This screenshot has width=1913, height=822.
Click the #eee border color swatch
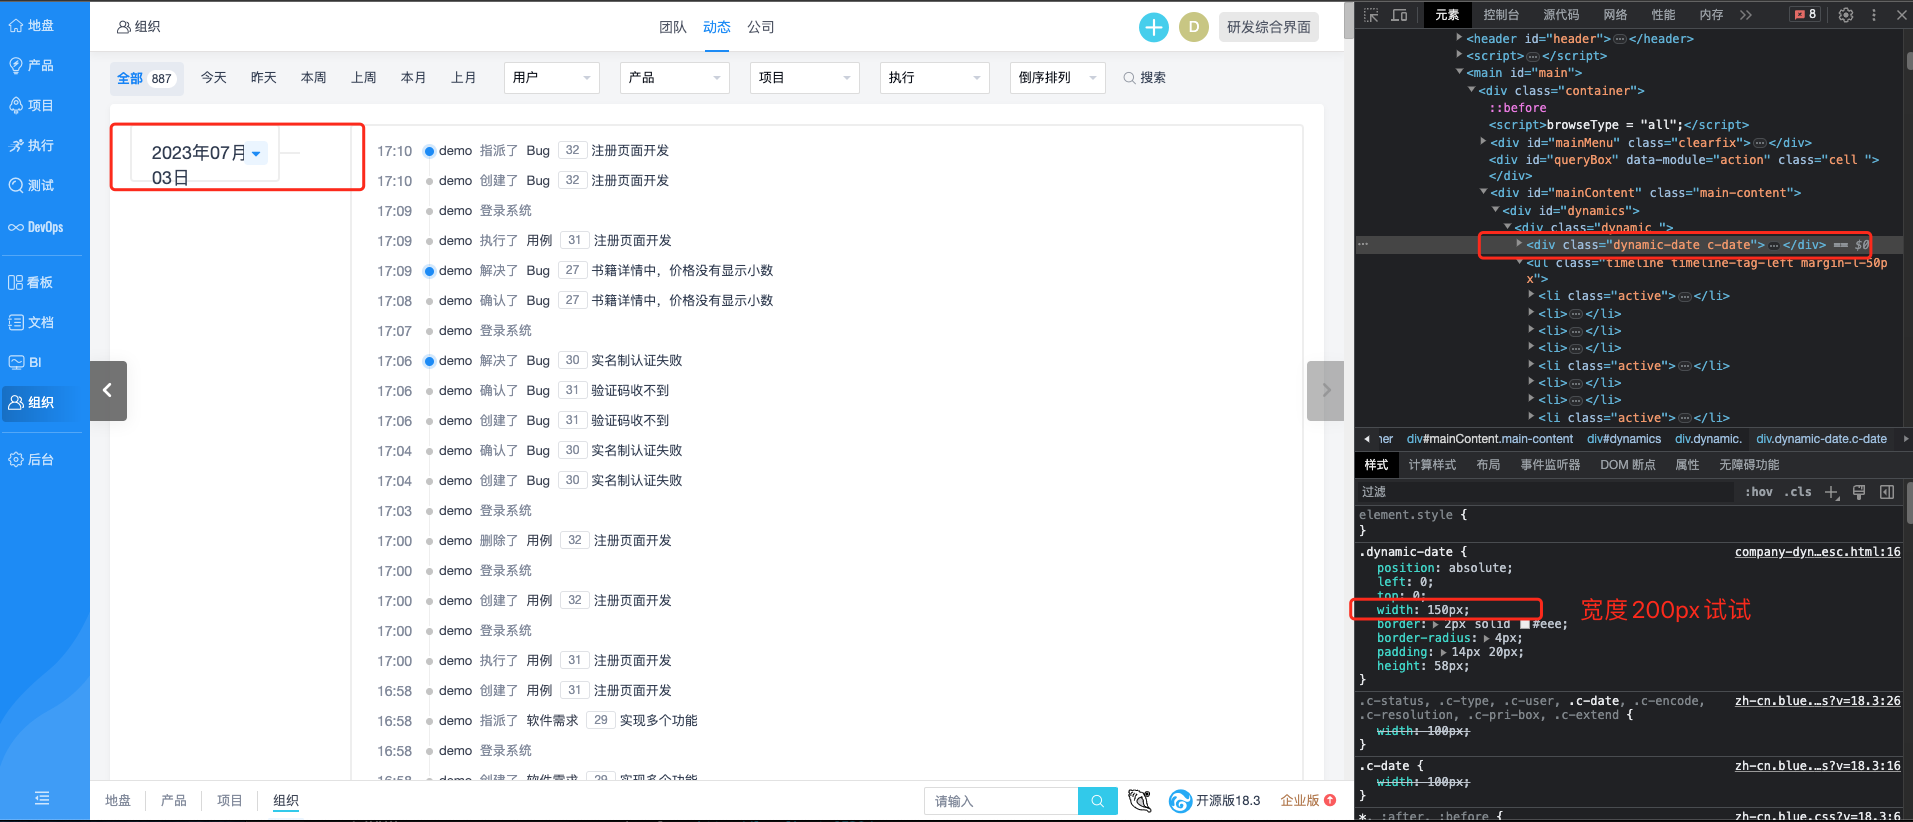[x=1525, y=624]
